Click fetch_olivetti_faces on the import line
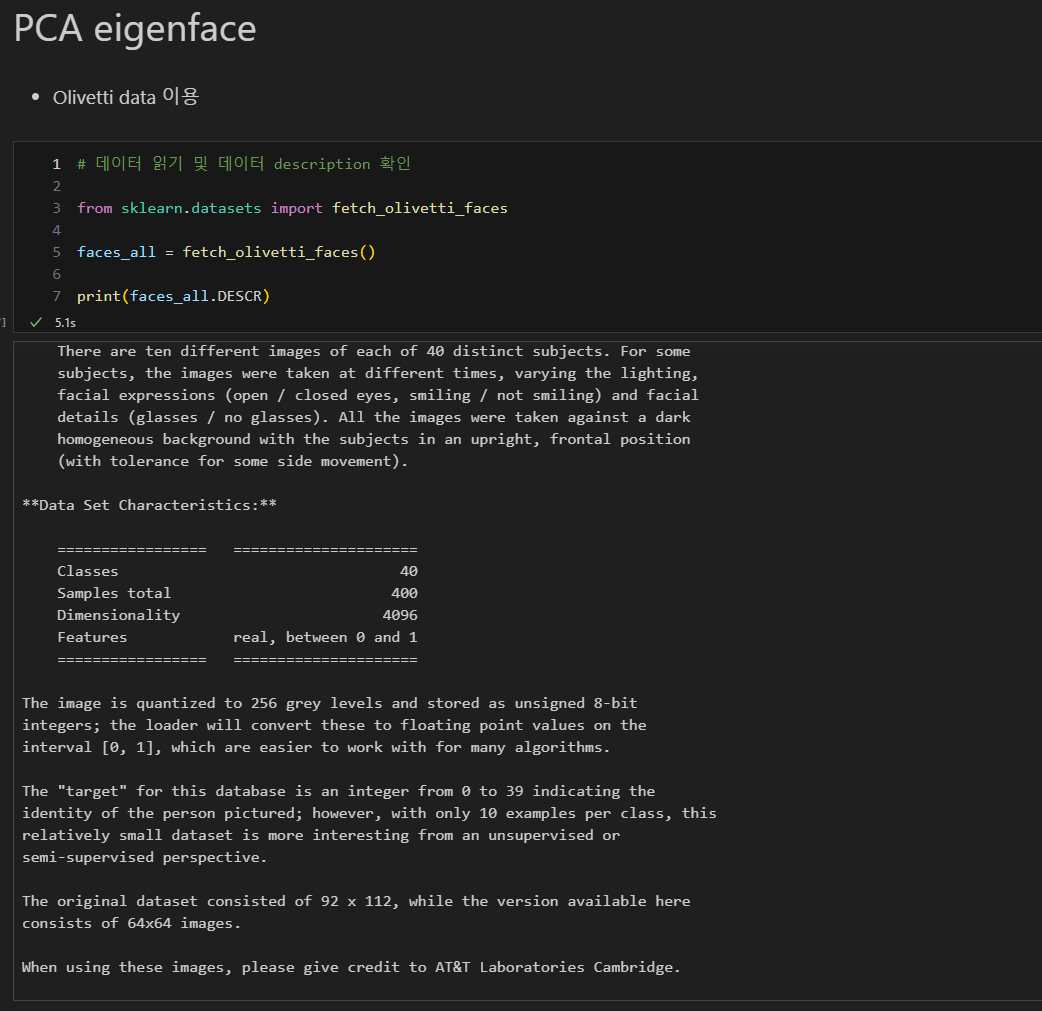The width and height of the screenshot is (1042, 1011). 420,208
